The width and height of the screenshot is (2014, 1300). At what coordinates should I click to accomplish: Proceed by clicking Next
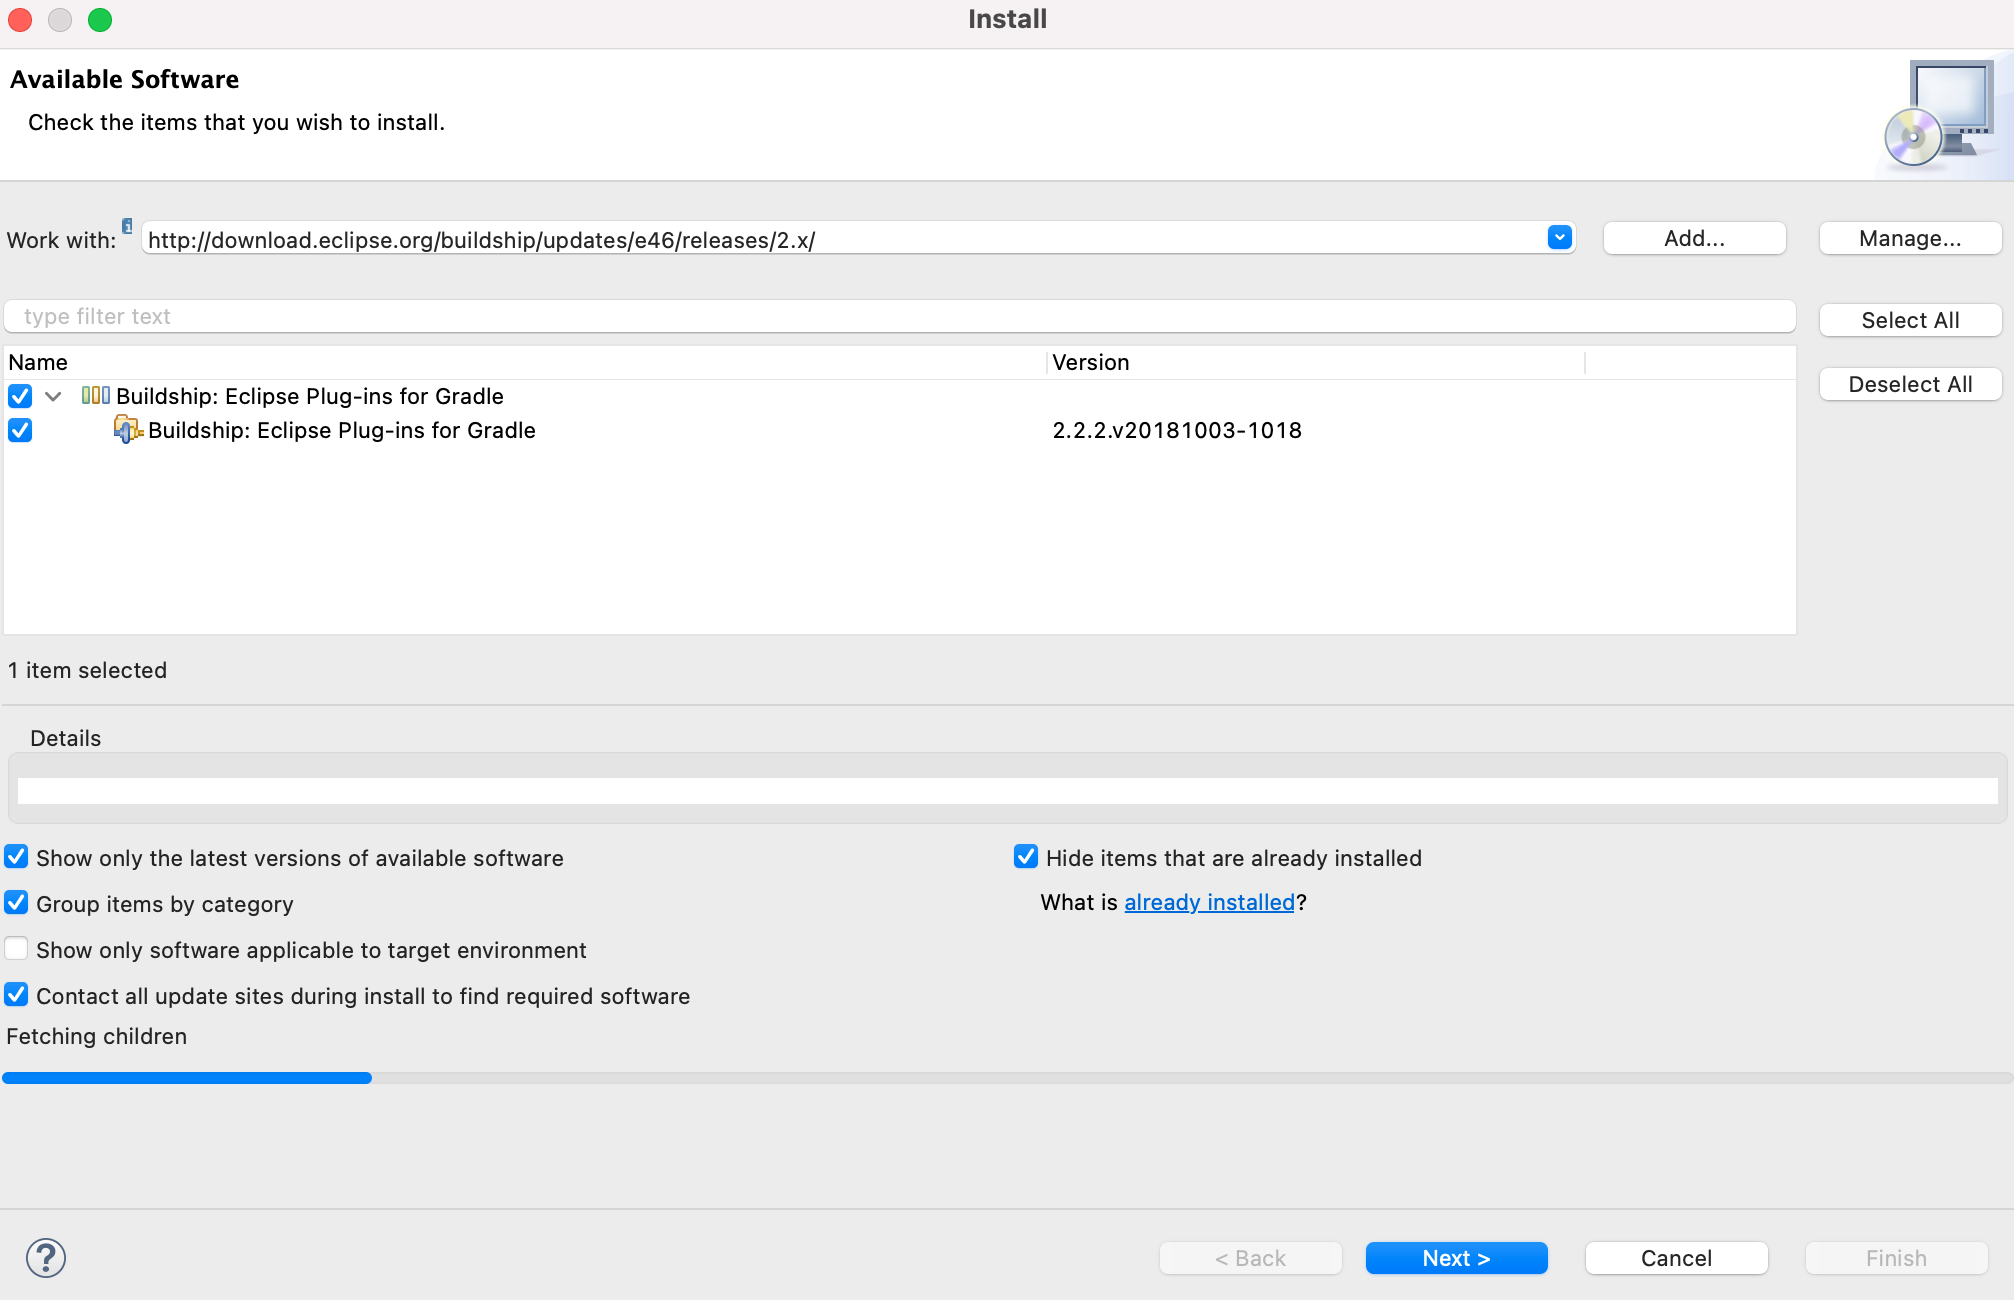point(1456,1258)
